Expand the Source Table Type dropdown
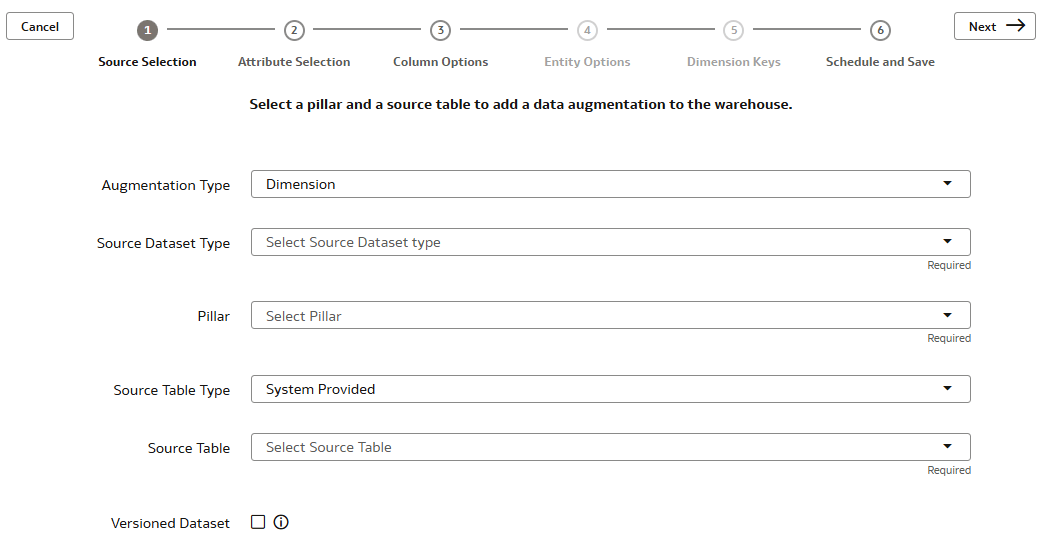 click(x=610, y=389)
